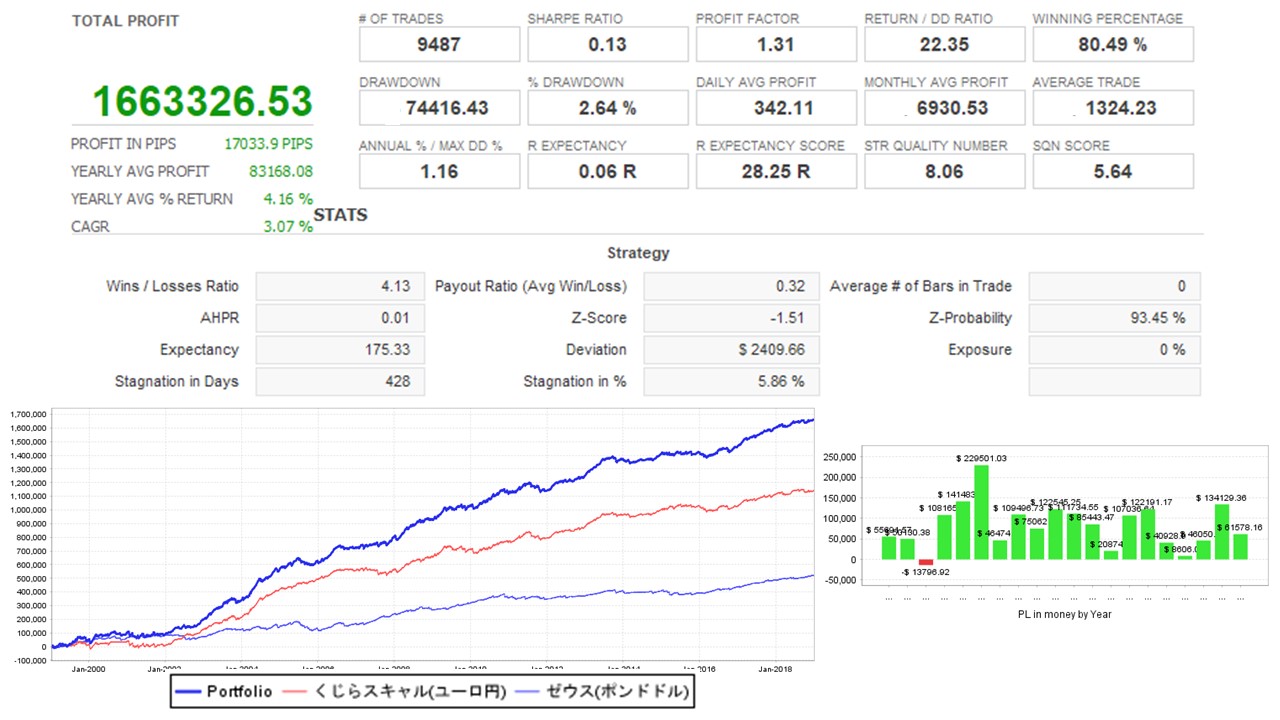1280x720 pixels.
Task: Click the CAGR value 3.07 %
Action: tap(288, 227)
